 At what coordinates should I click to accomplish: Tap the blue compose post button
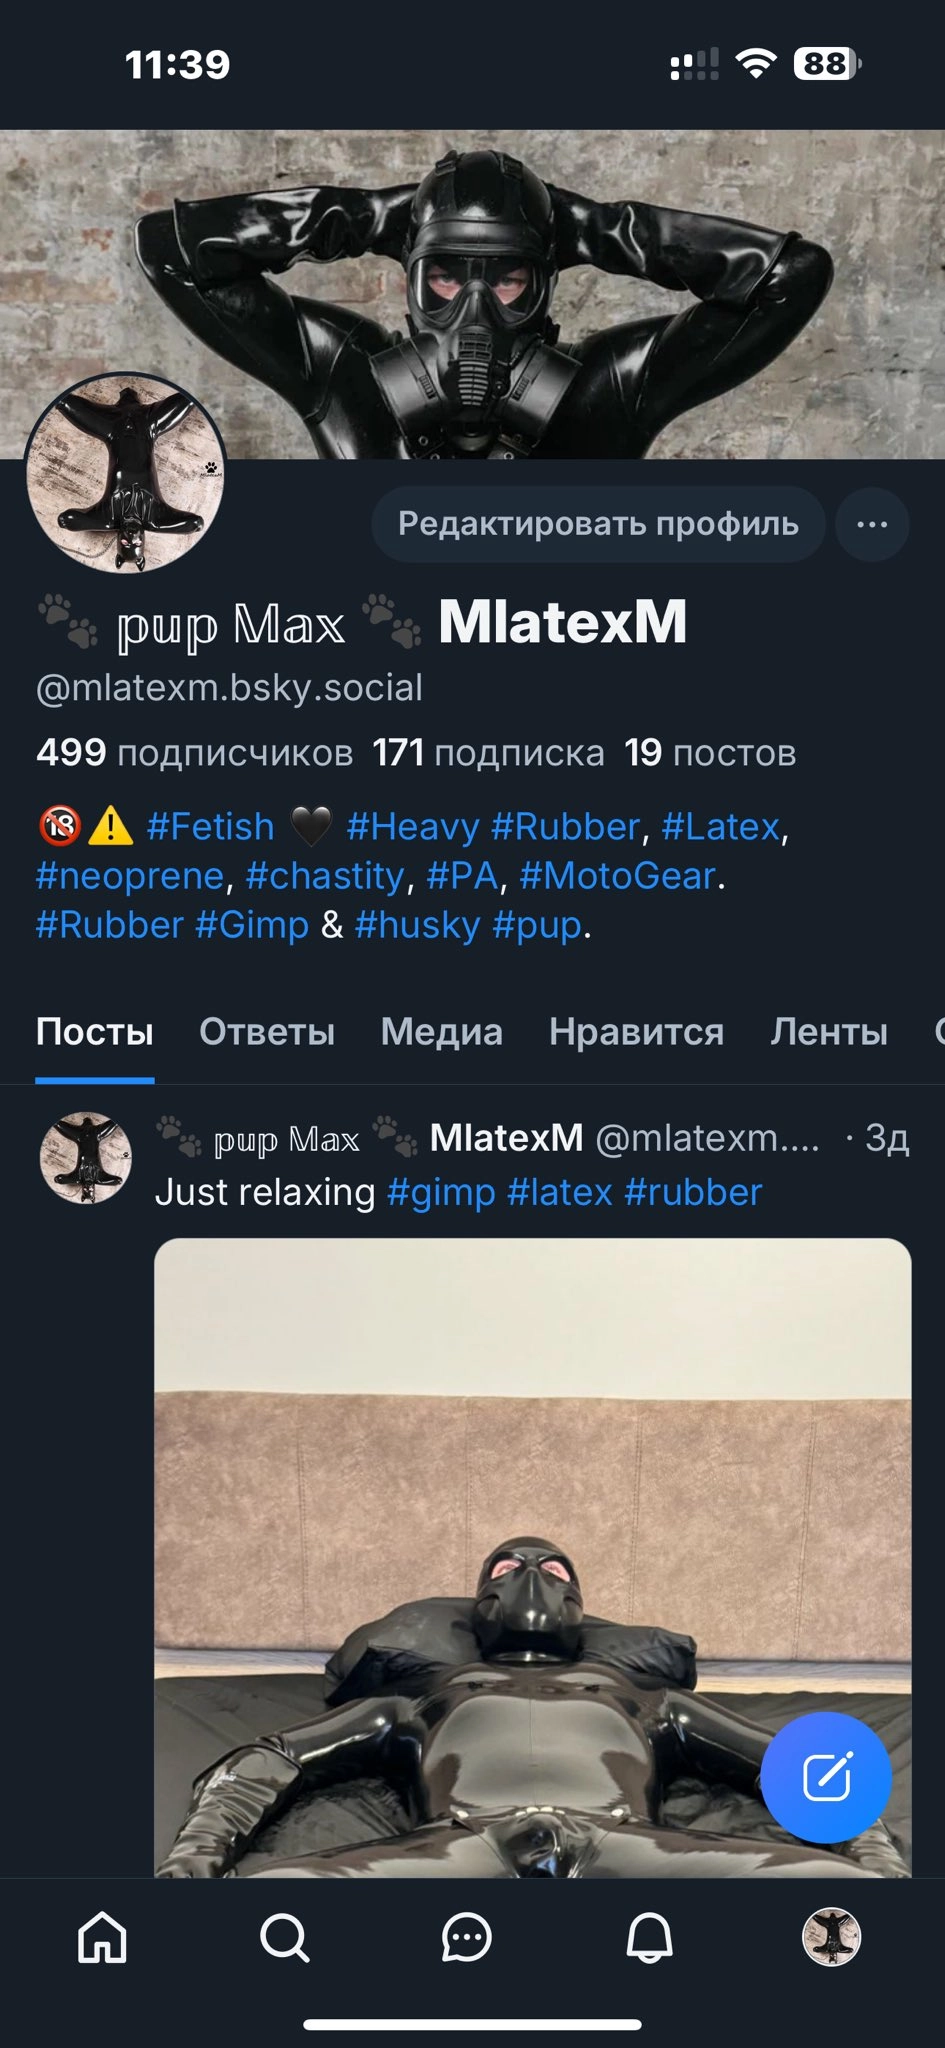(x=826, y=1777)
